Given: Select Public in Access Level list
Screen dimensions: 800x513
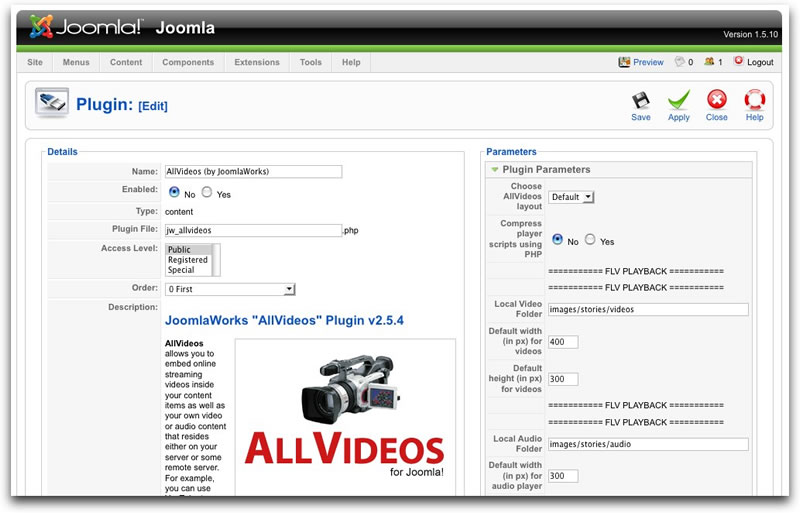Looking at the screenshot, I should (188, 250).
